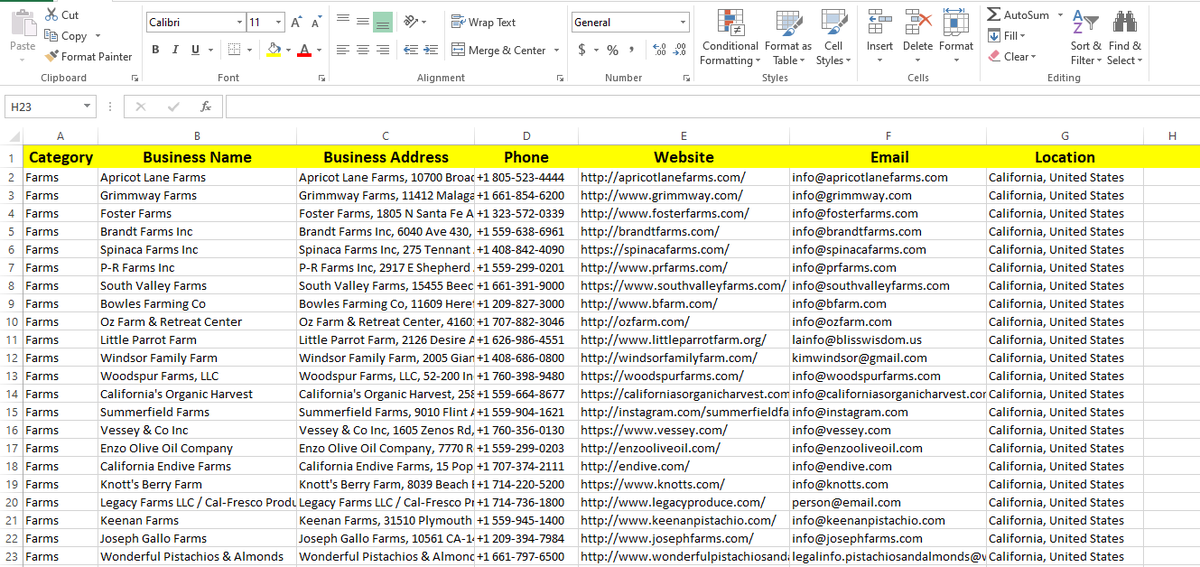The width and height of the screenshot is (1200, 567).
Task: Decrease the indent
Action: 411,50
